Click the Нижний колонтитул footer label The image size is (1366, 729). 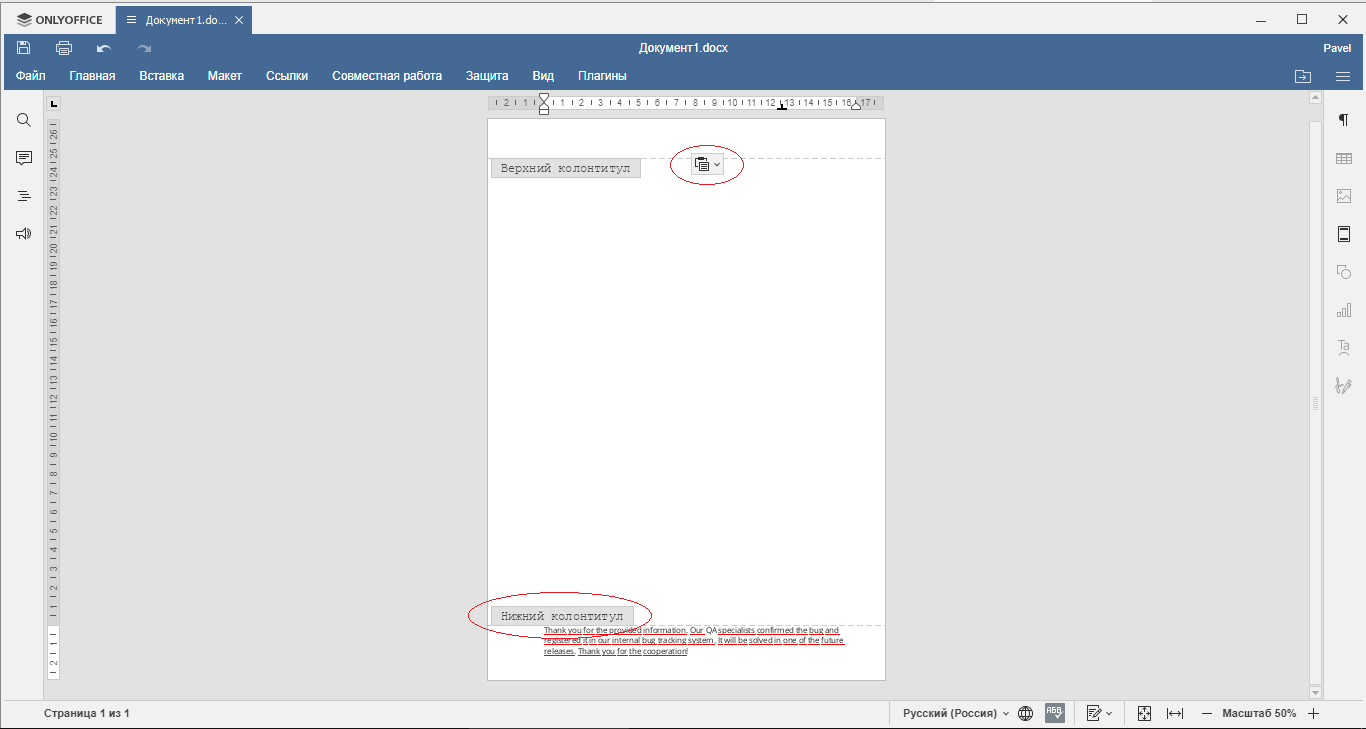click(562, 616)
